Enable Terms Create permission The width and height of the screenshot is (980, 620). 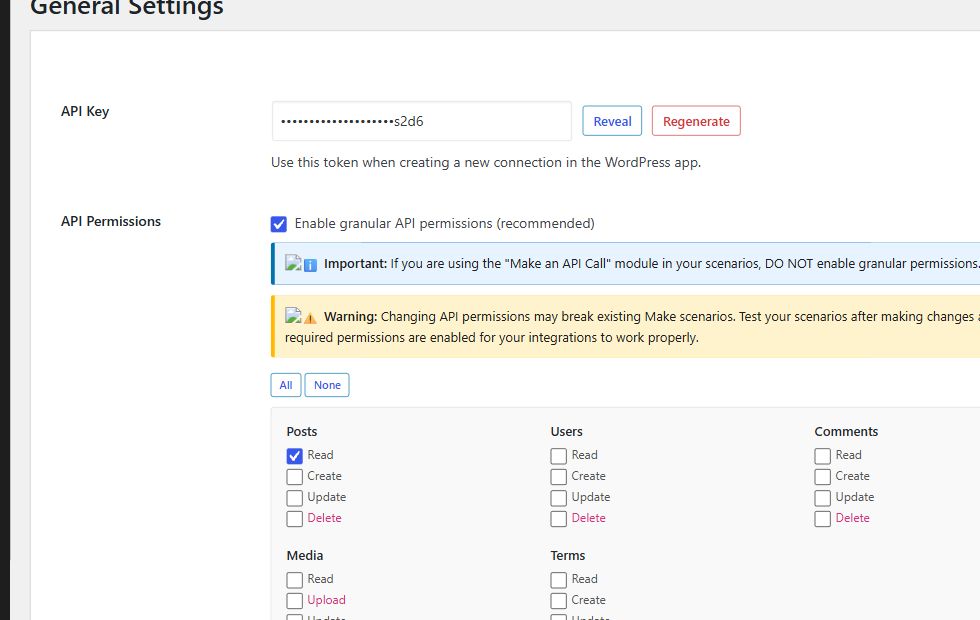pyautogui.click(x=559, y=601)
